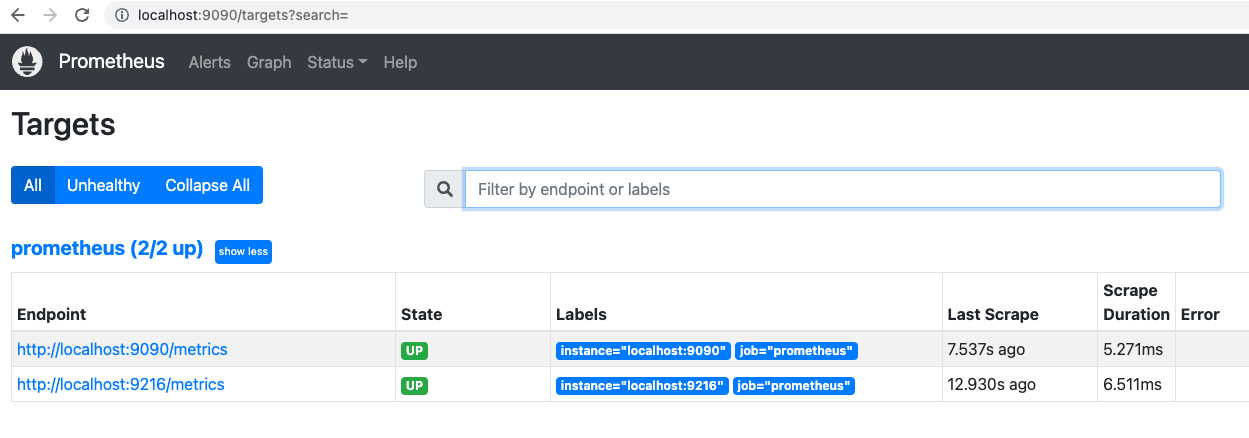
Task: Expand the Status dropdown menu
Action: 337,62
